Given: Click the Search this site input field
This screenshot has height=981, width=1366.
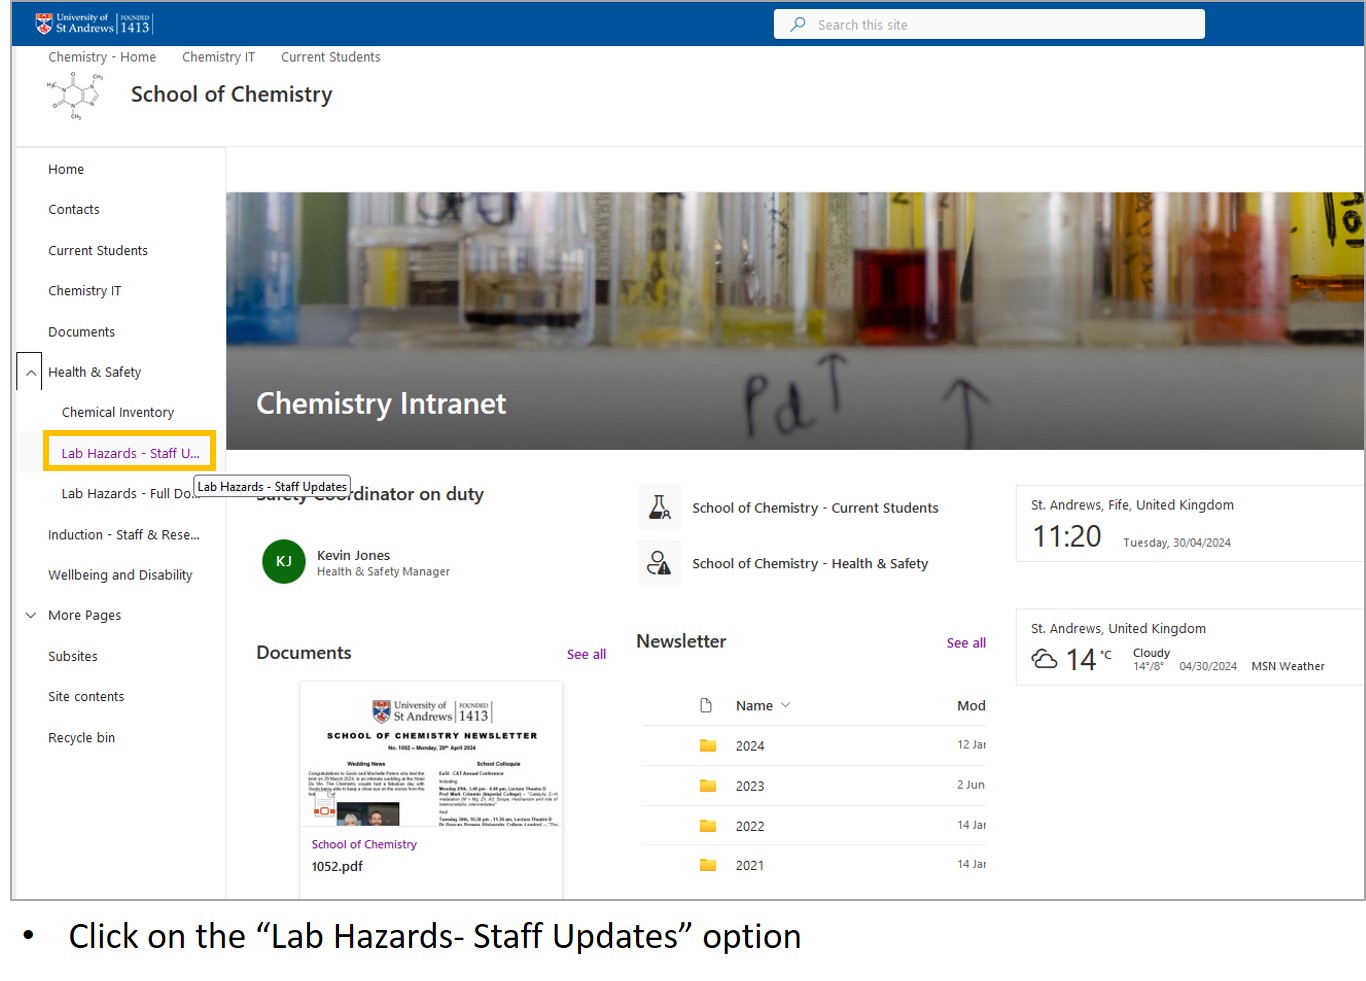Looking at the screenshot, I should [x=989, y=23].
